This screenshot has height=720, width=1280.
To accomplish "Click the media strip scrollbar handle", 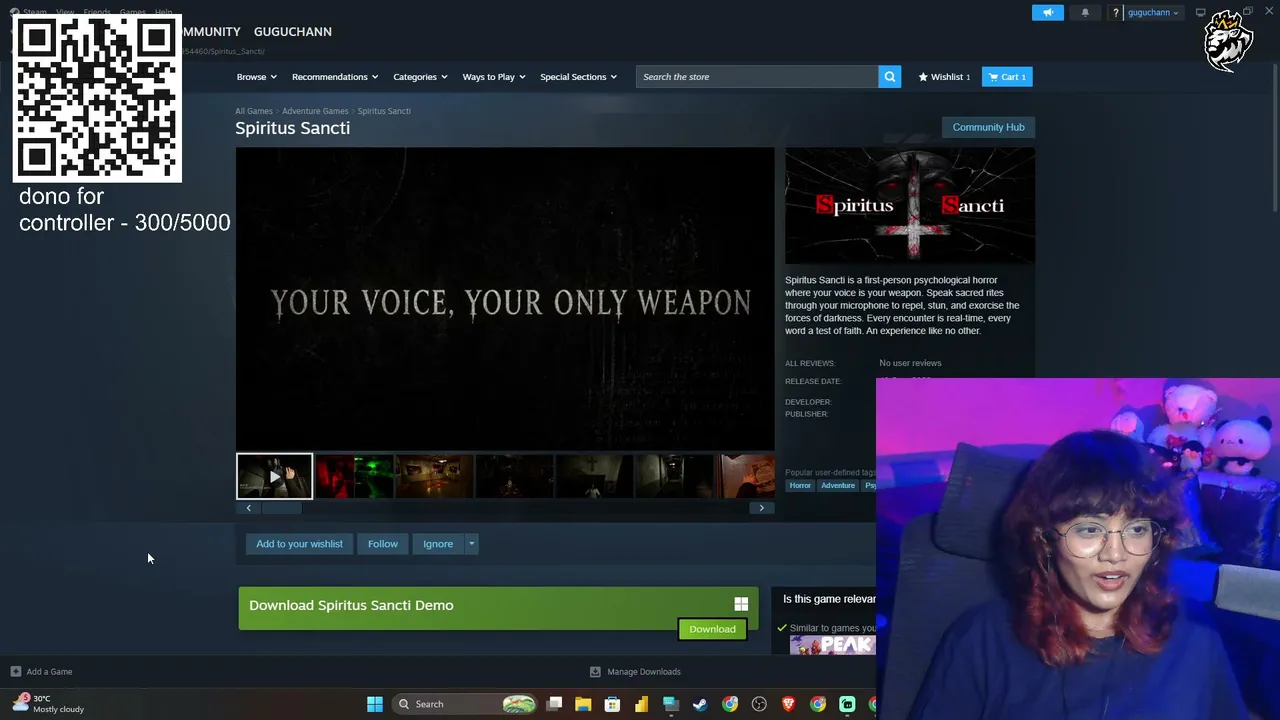I will point(281,508).
